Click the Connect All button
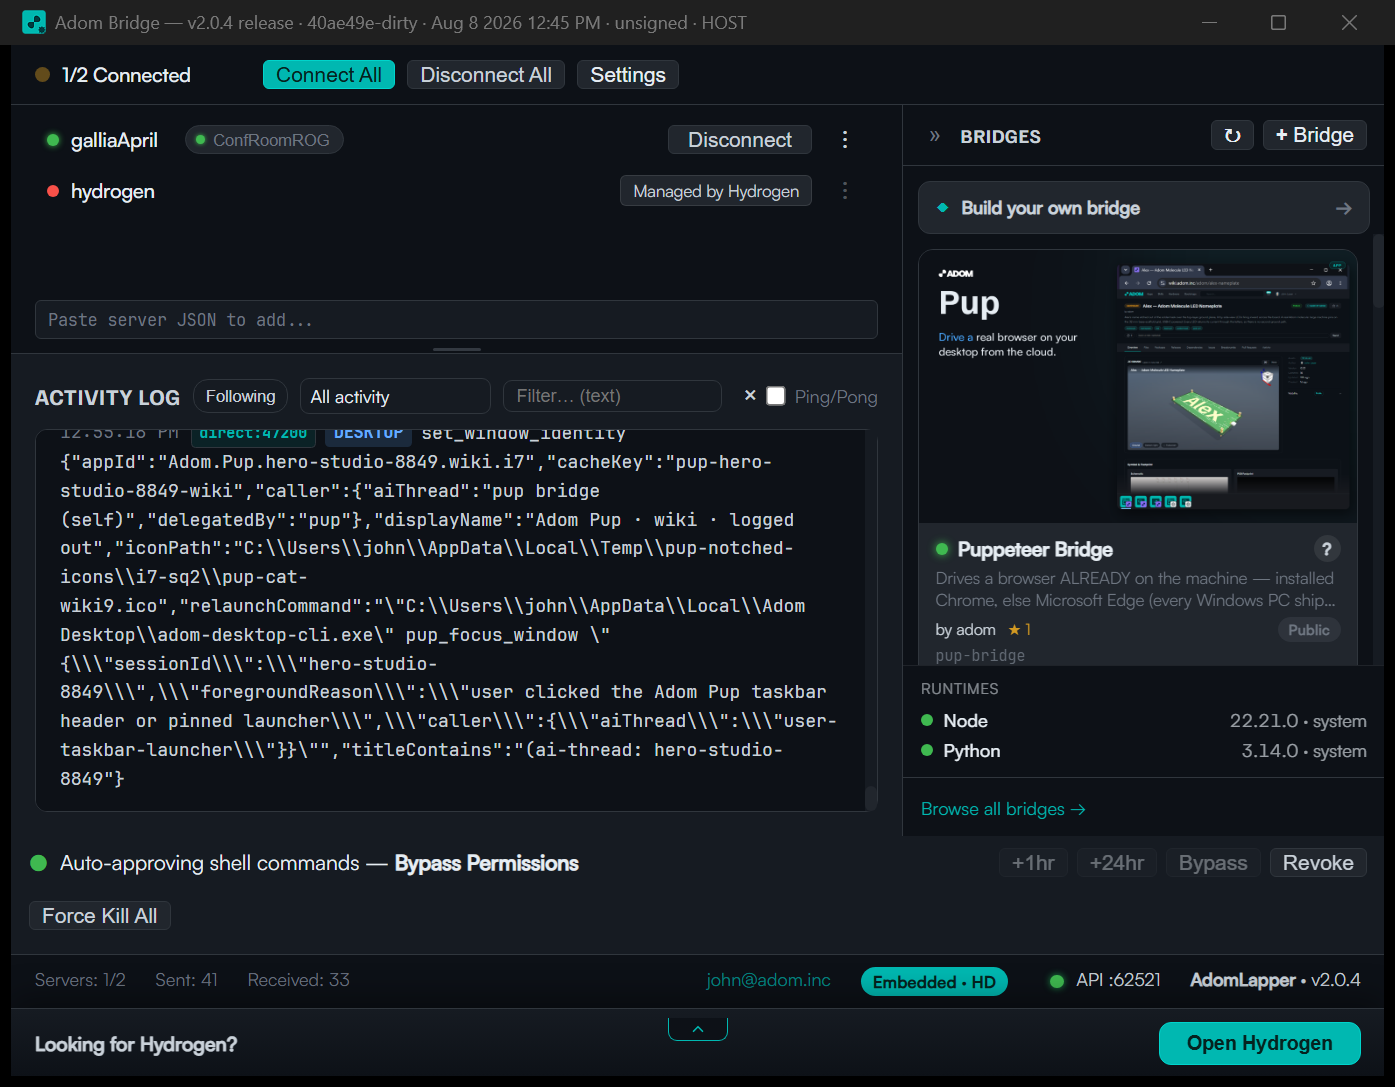The width and height of the screenshot is (1395, 1087). click(329, 75)
